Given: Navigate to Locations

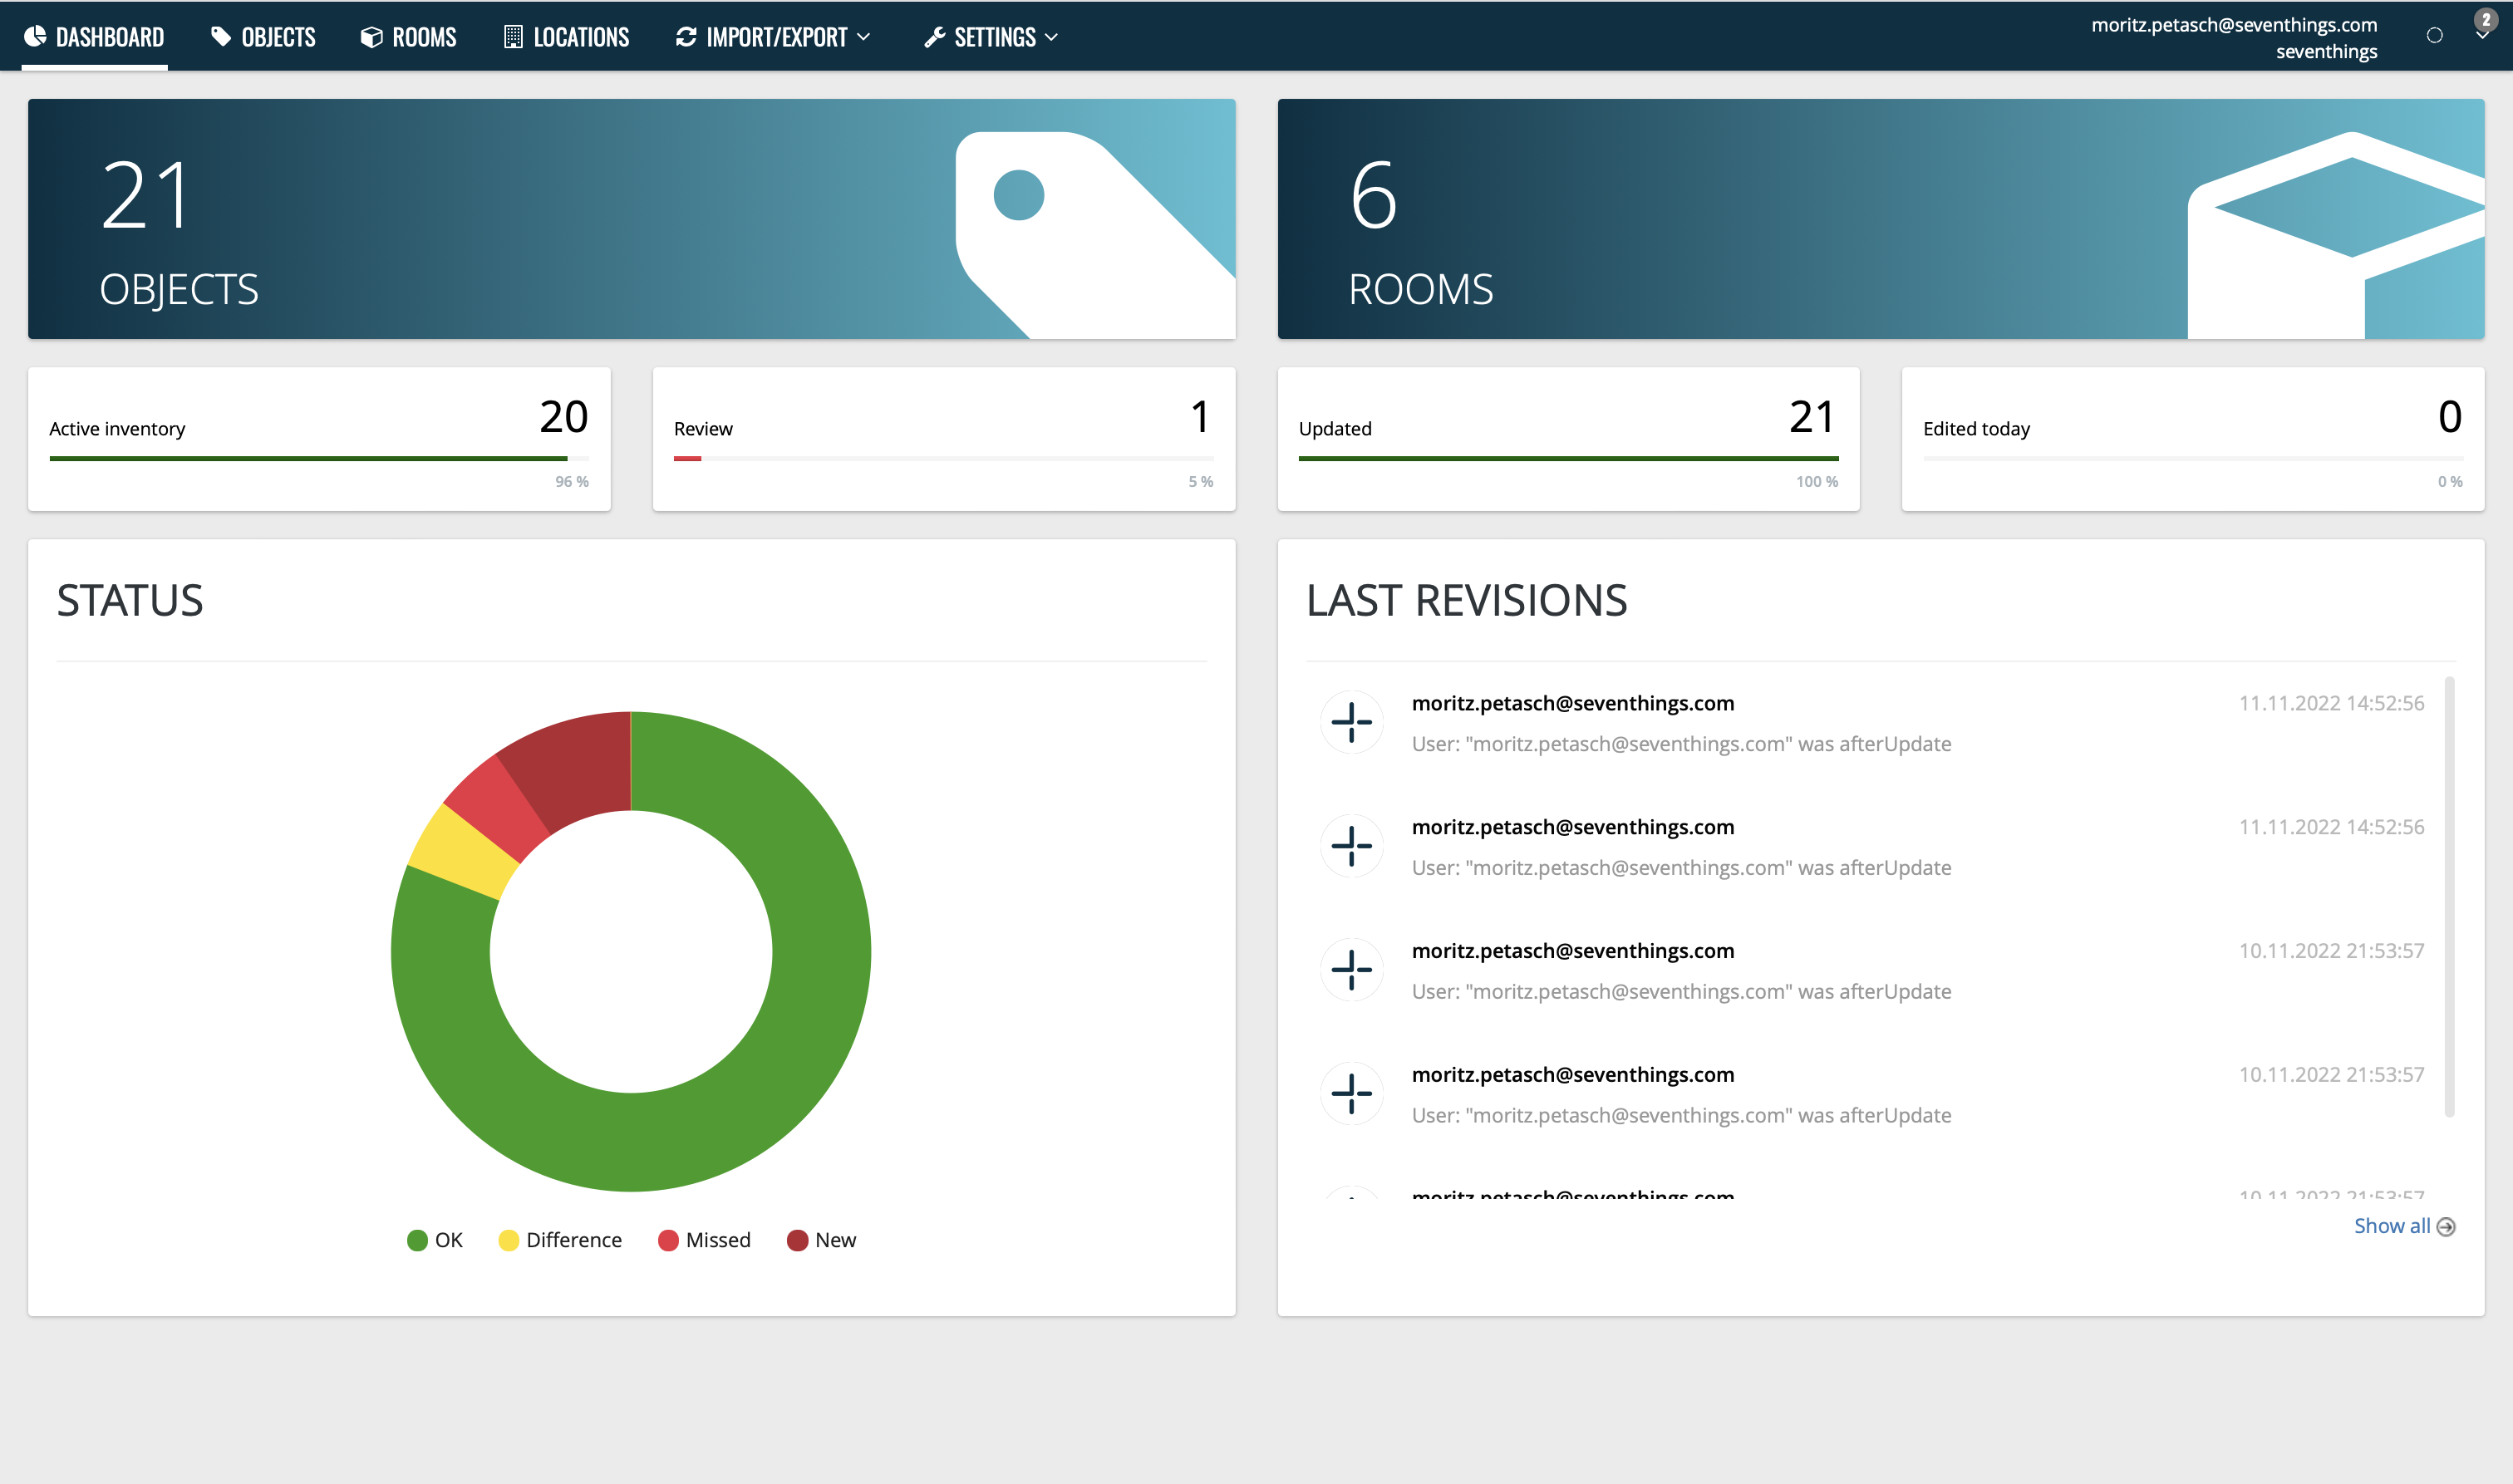Looking at the screenshot, I should click(x=566, y=37).
